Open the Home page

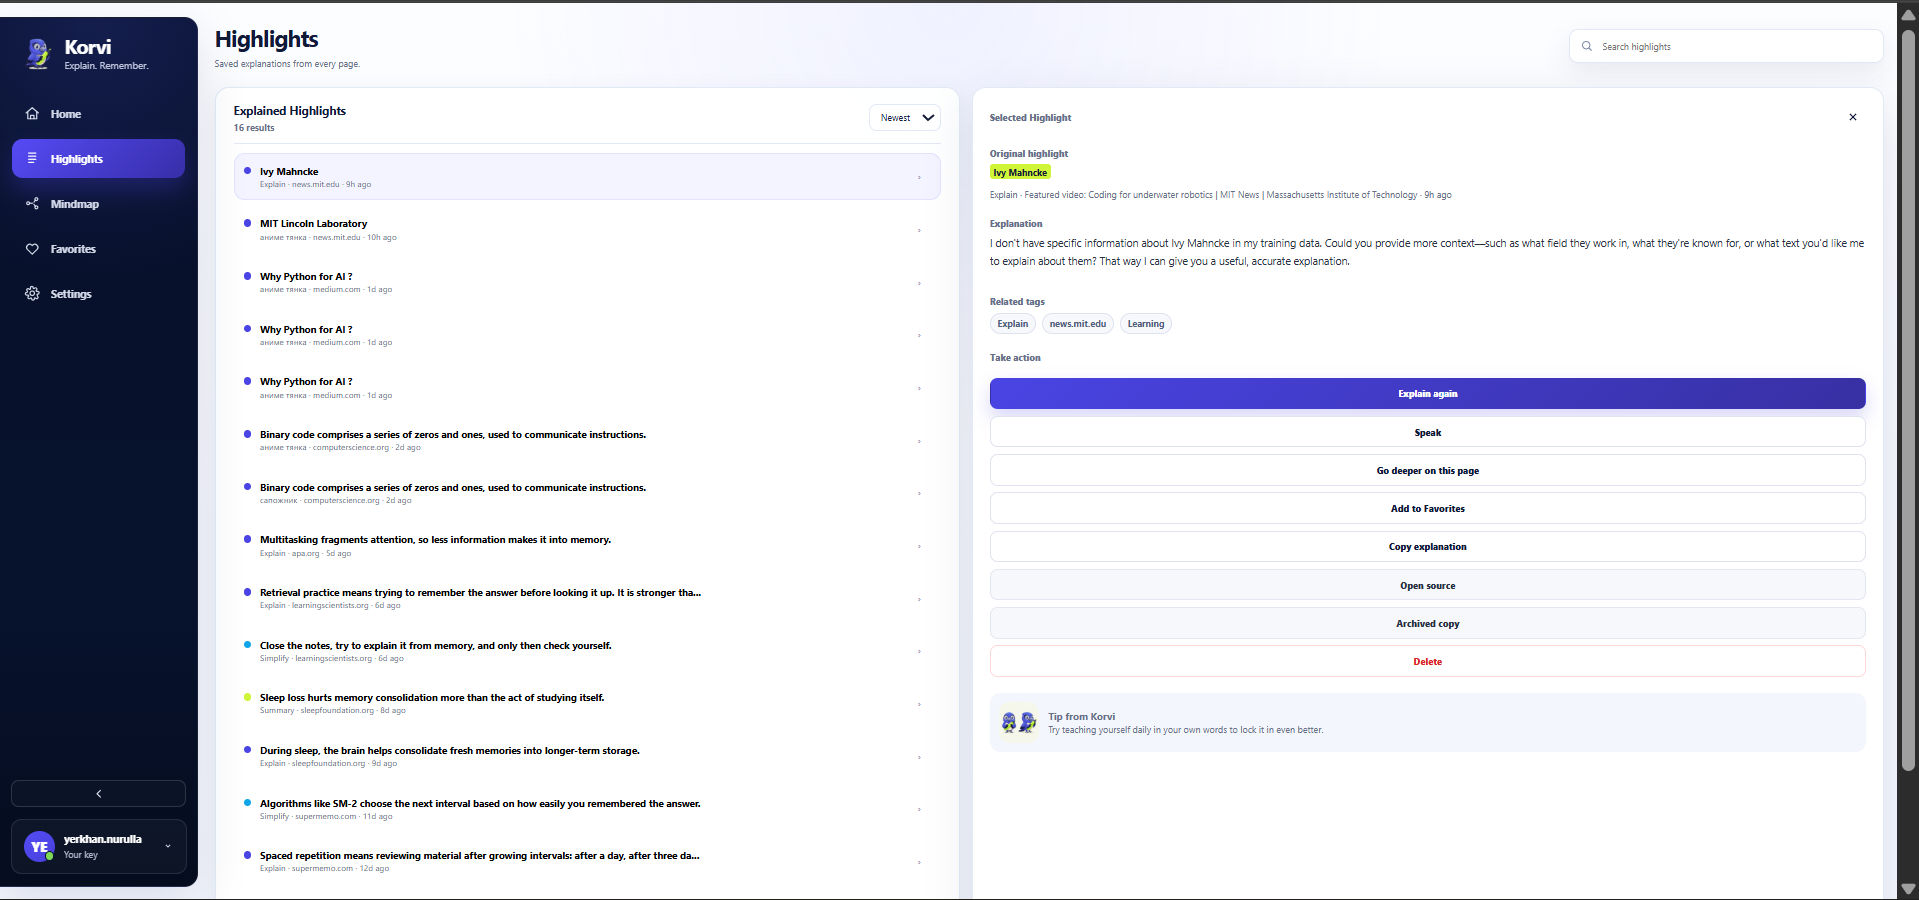(x=98, y=114)
